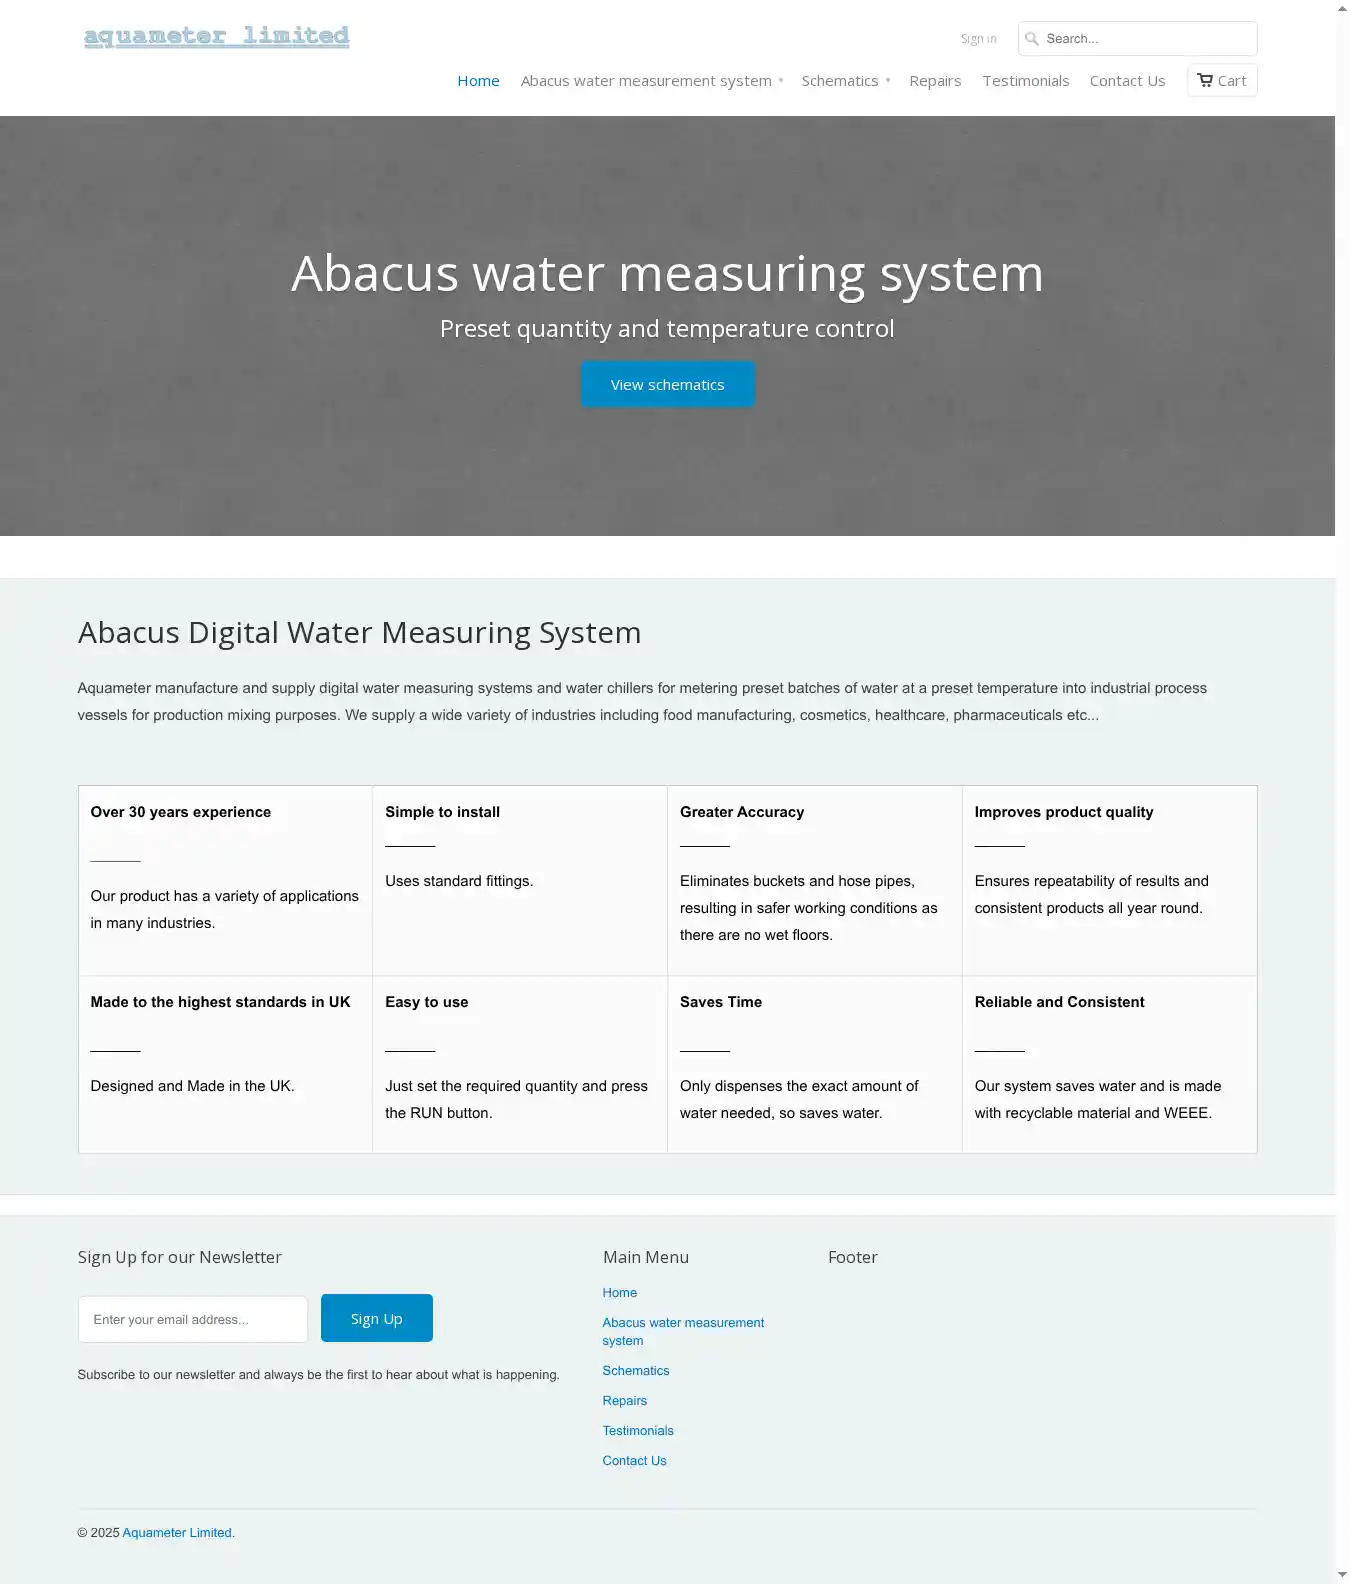Click footer Schematics link
This screenshot has width=1350, height=1584.
[636, 1371]
